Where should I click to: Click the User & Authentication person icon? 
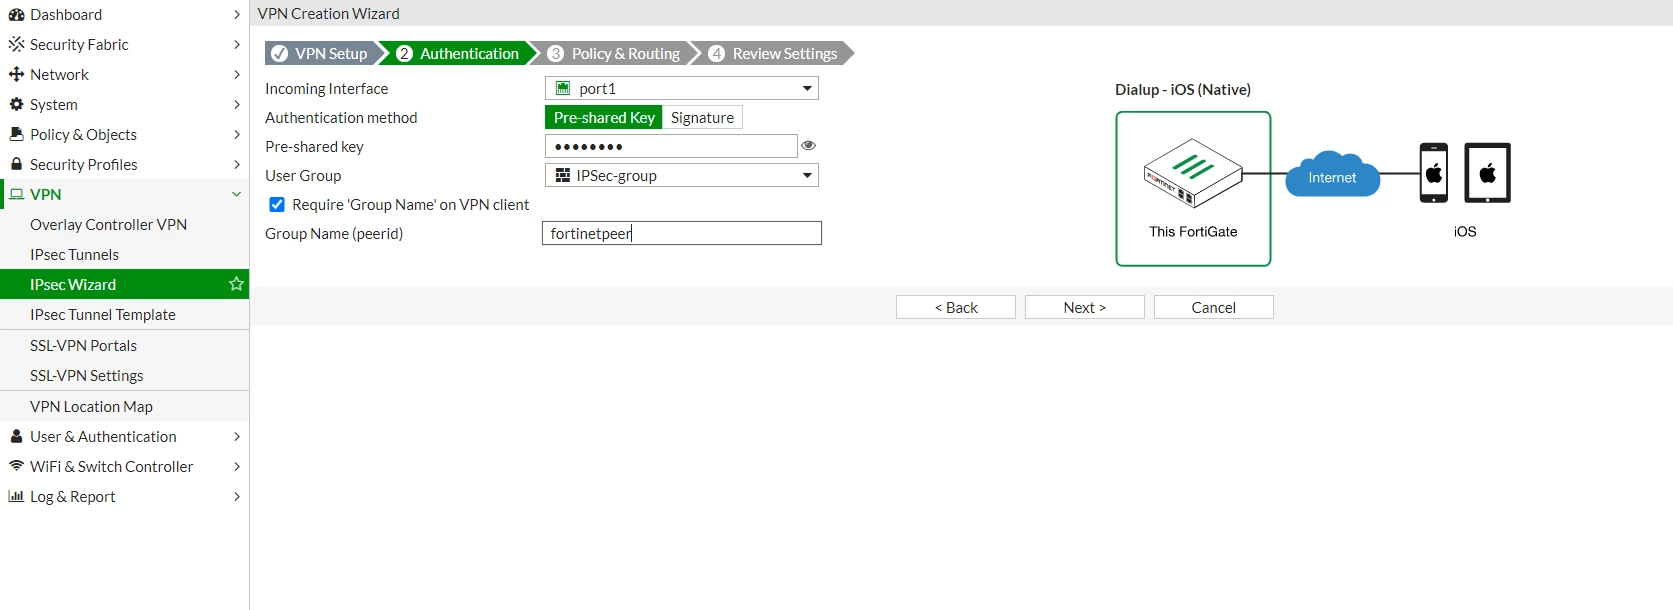[x=16, y=436]
